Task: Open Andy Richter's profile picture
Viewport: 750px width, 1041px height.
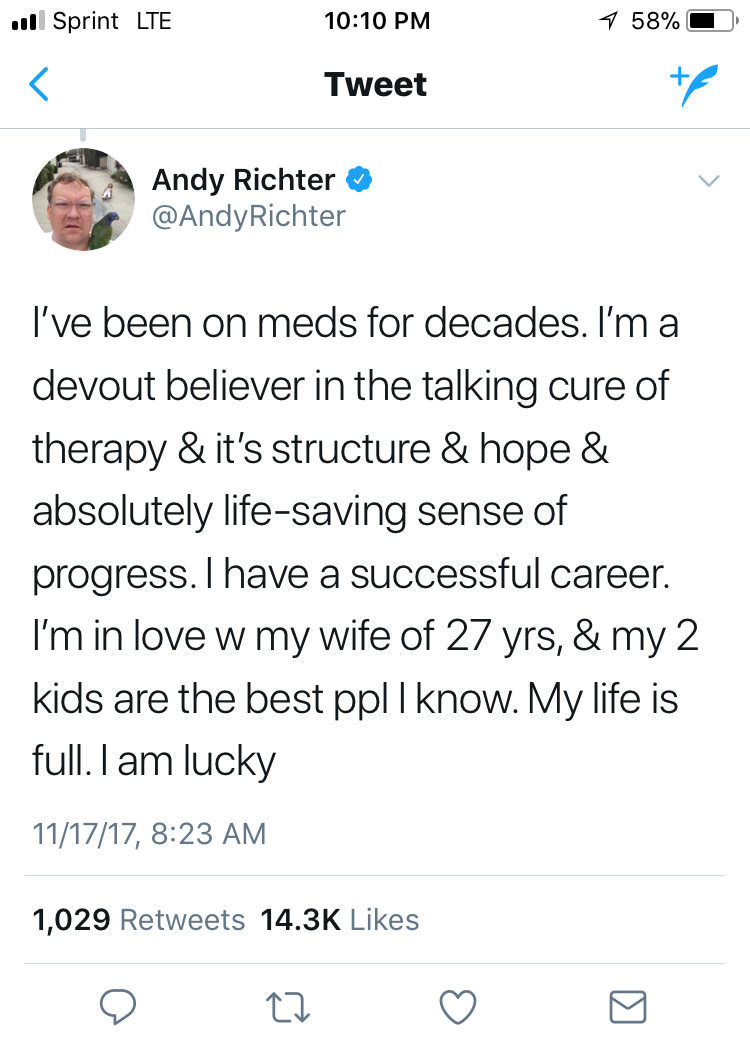Action: (83, 199)
